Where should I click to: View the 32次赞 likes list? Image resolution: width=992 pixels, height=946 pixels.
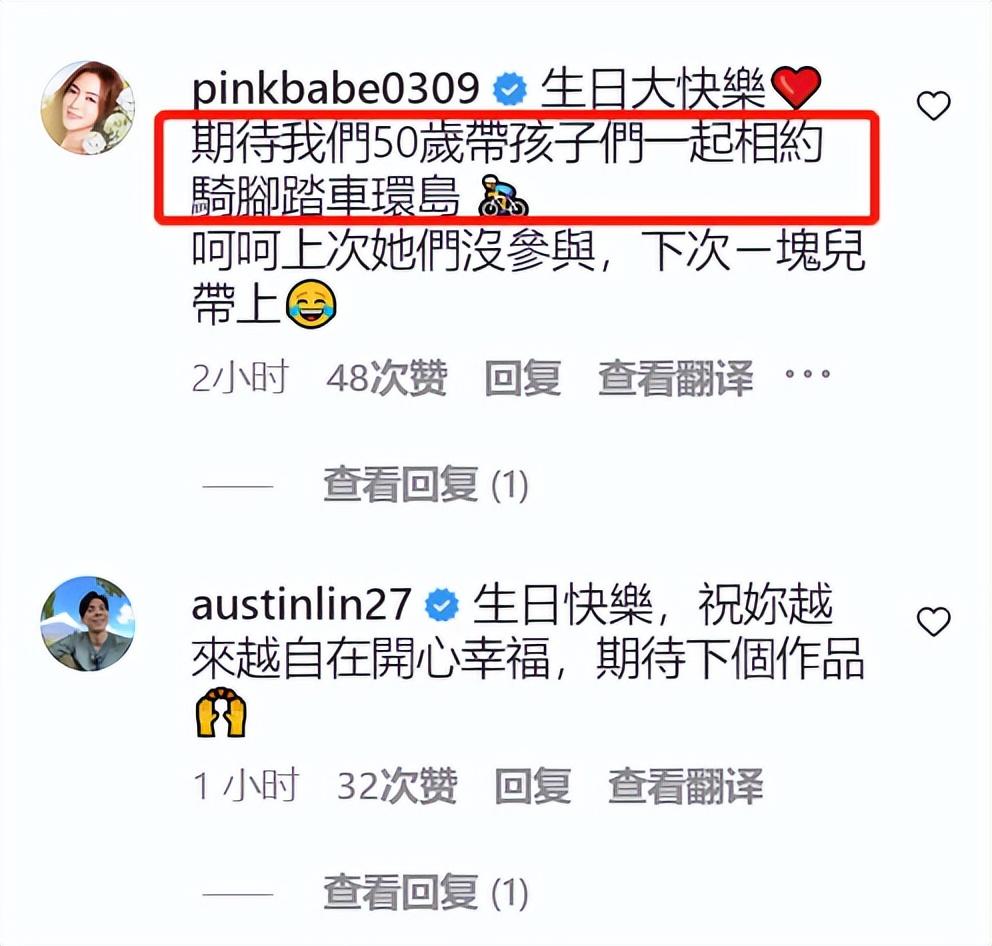point(397,786)
